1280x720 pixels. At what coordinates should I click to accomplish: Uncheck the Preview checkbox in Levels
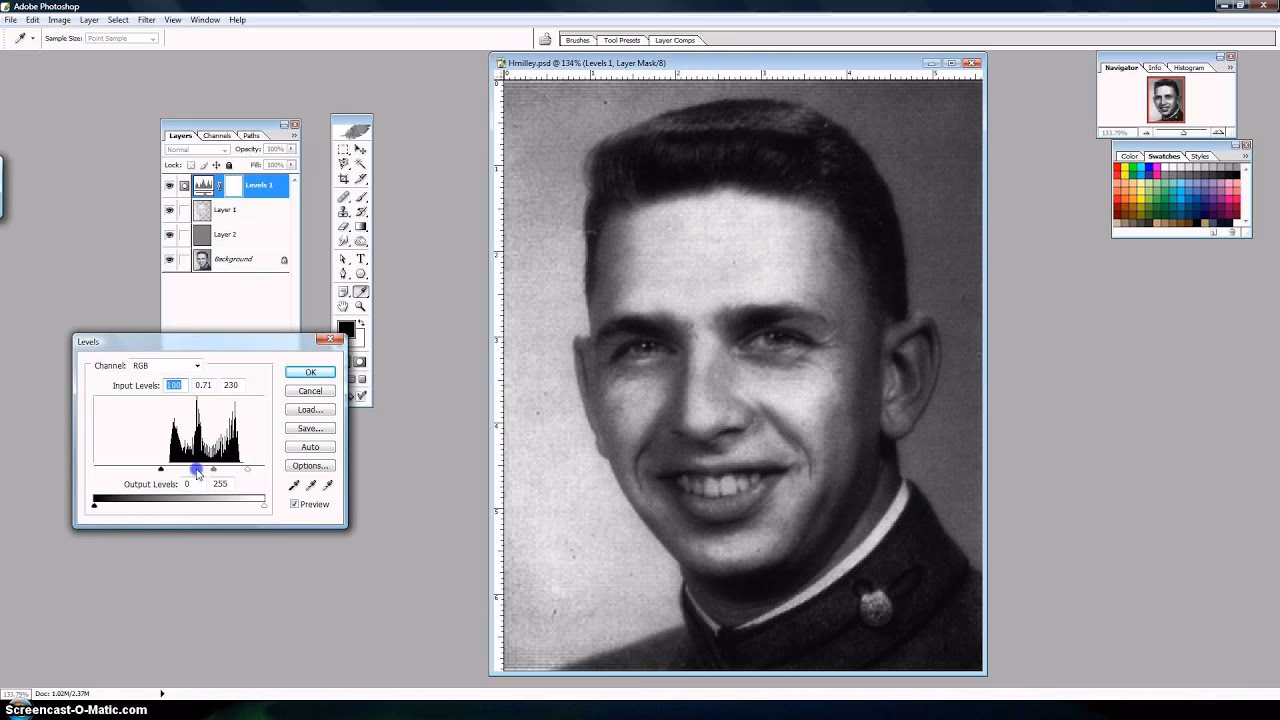coord(294,504)
